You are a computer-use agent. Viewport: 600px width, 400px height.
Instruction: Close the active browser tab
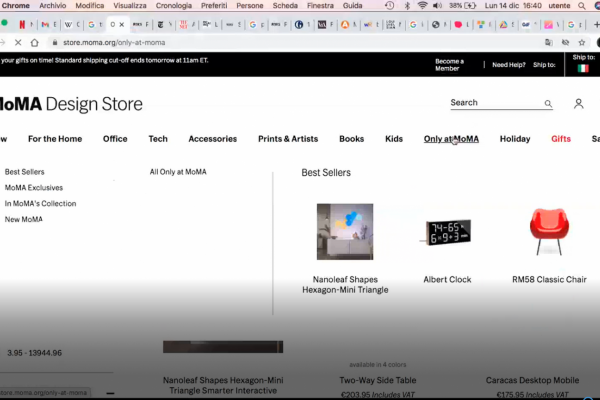122,24
